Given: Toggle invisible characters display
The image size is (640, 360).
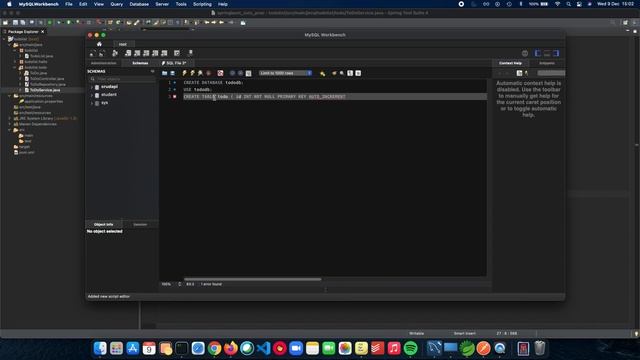Looking at the screenshot, I should (350, 73).
